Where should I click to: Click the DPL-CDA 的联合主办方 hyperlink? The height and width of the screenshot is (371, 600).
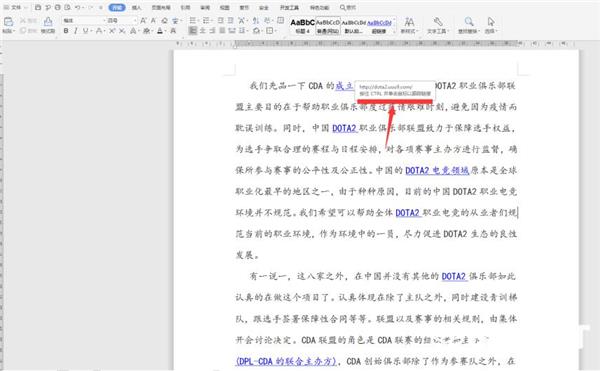point(286,361)
